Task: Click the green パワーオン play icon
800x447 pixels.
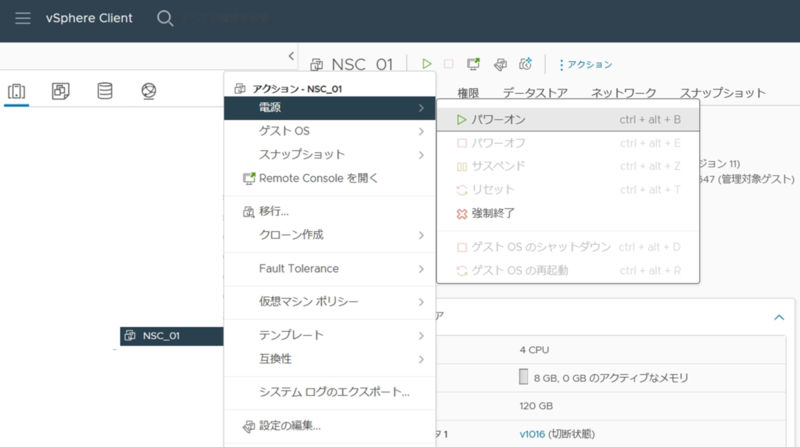Action: [461, 119]
